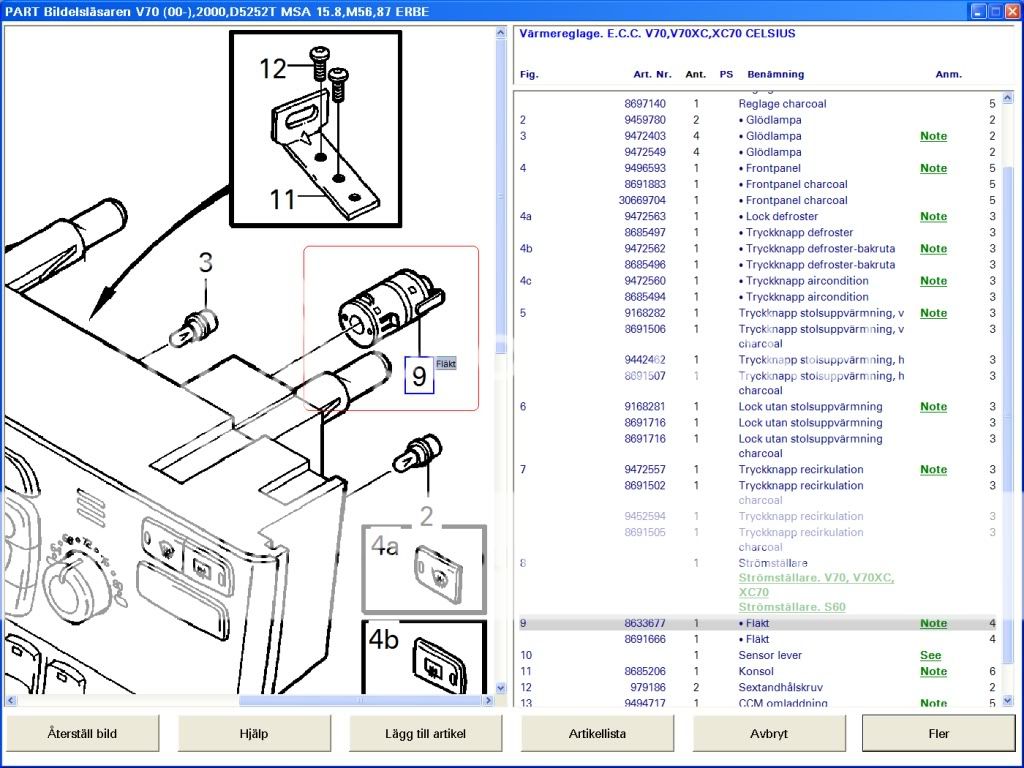1024x768 pixels.
Task: Open Strömställare. S60 link
Action: [792, 607]
